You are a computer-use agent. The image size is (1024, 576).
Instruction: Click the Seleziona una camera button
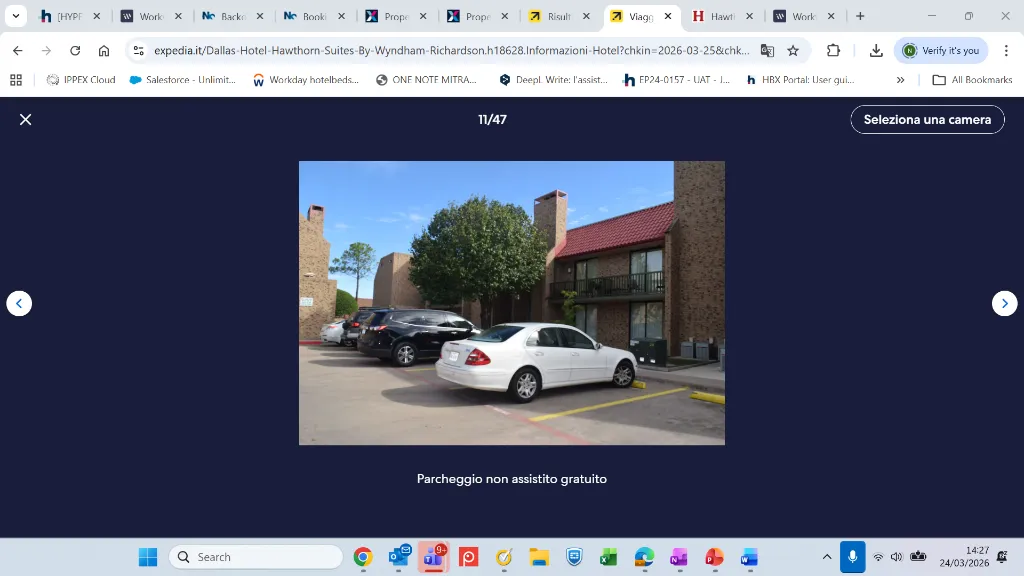click(x=927, y=120)
